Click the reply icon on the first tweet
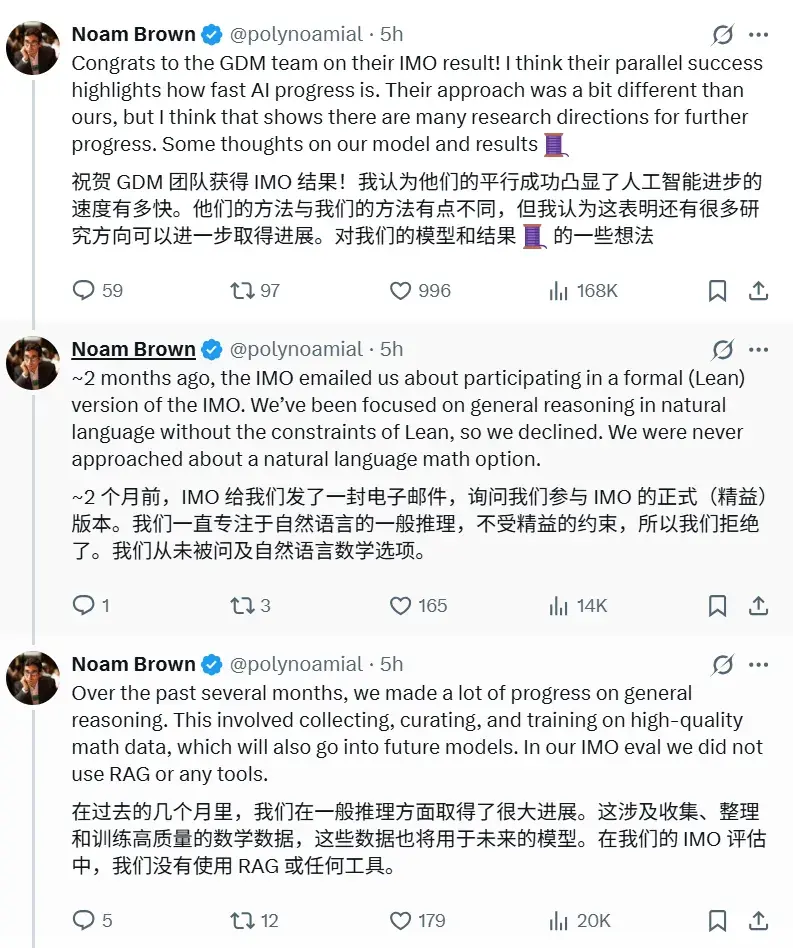793x948 pixels. pyautogui.click(x=81, y=291)
